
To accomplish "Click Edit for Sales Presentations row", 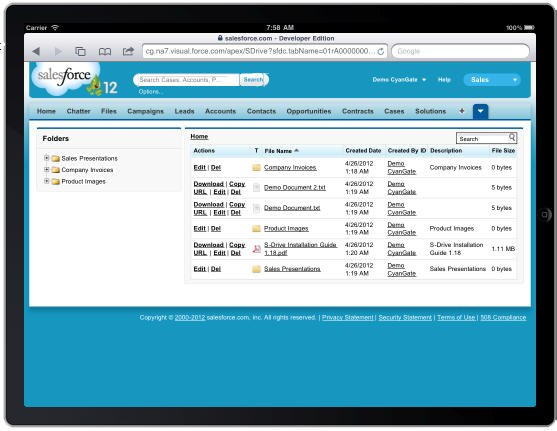I will [x=200, y=269].
